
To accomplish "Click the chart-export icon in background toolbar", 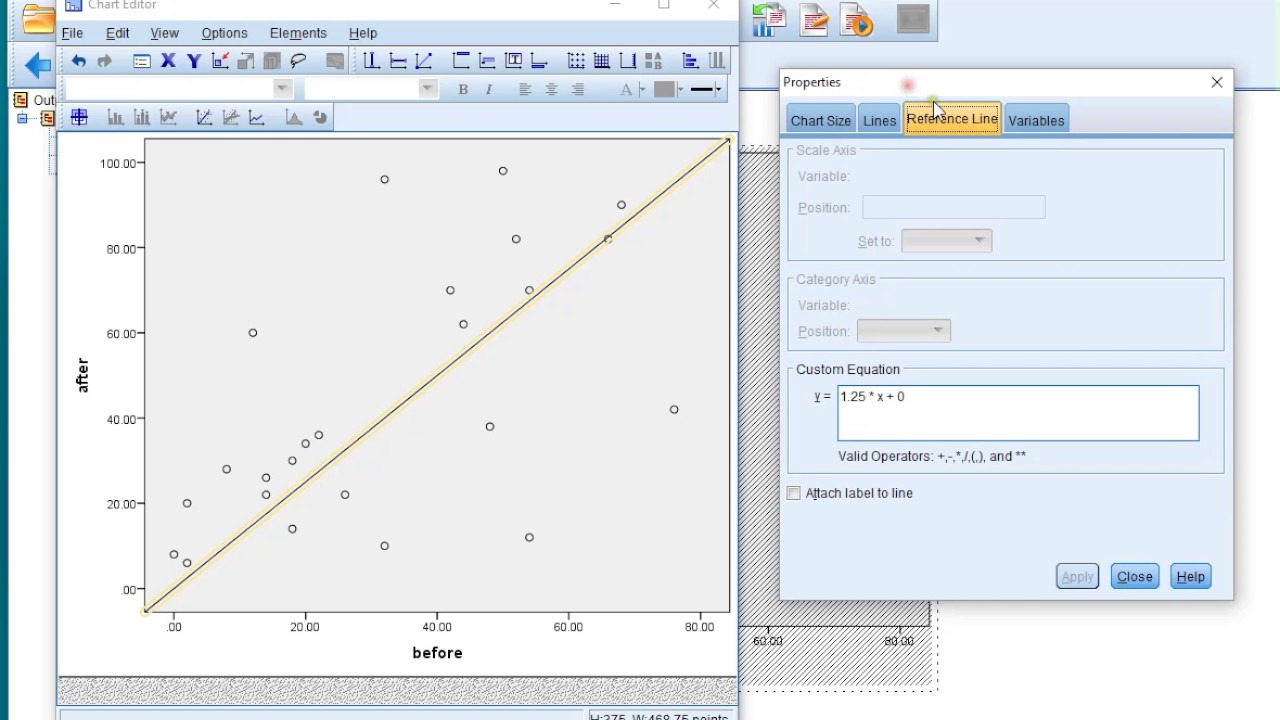I will click(769, 19).
